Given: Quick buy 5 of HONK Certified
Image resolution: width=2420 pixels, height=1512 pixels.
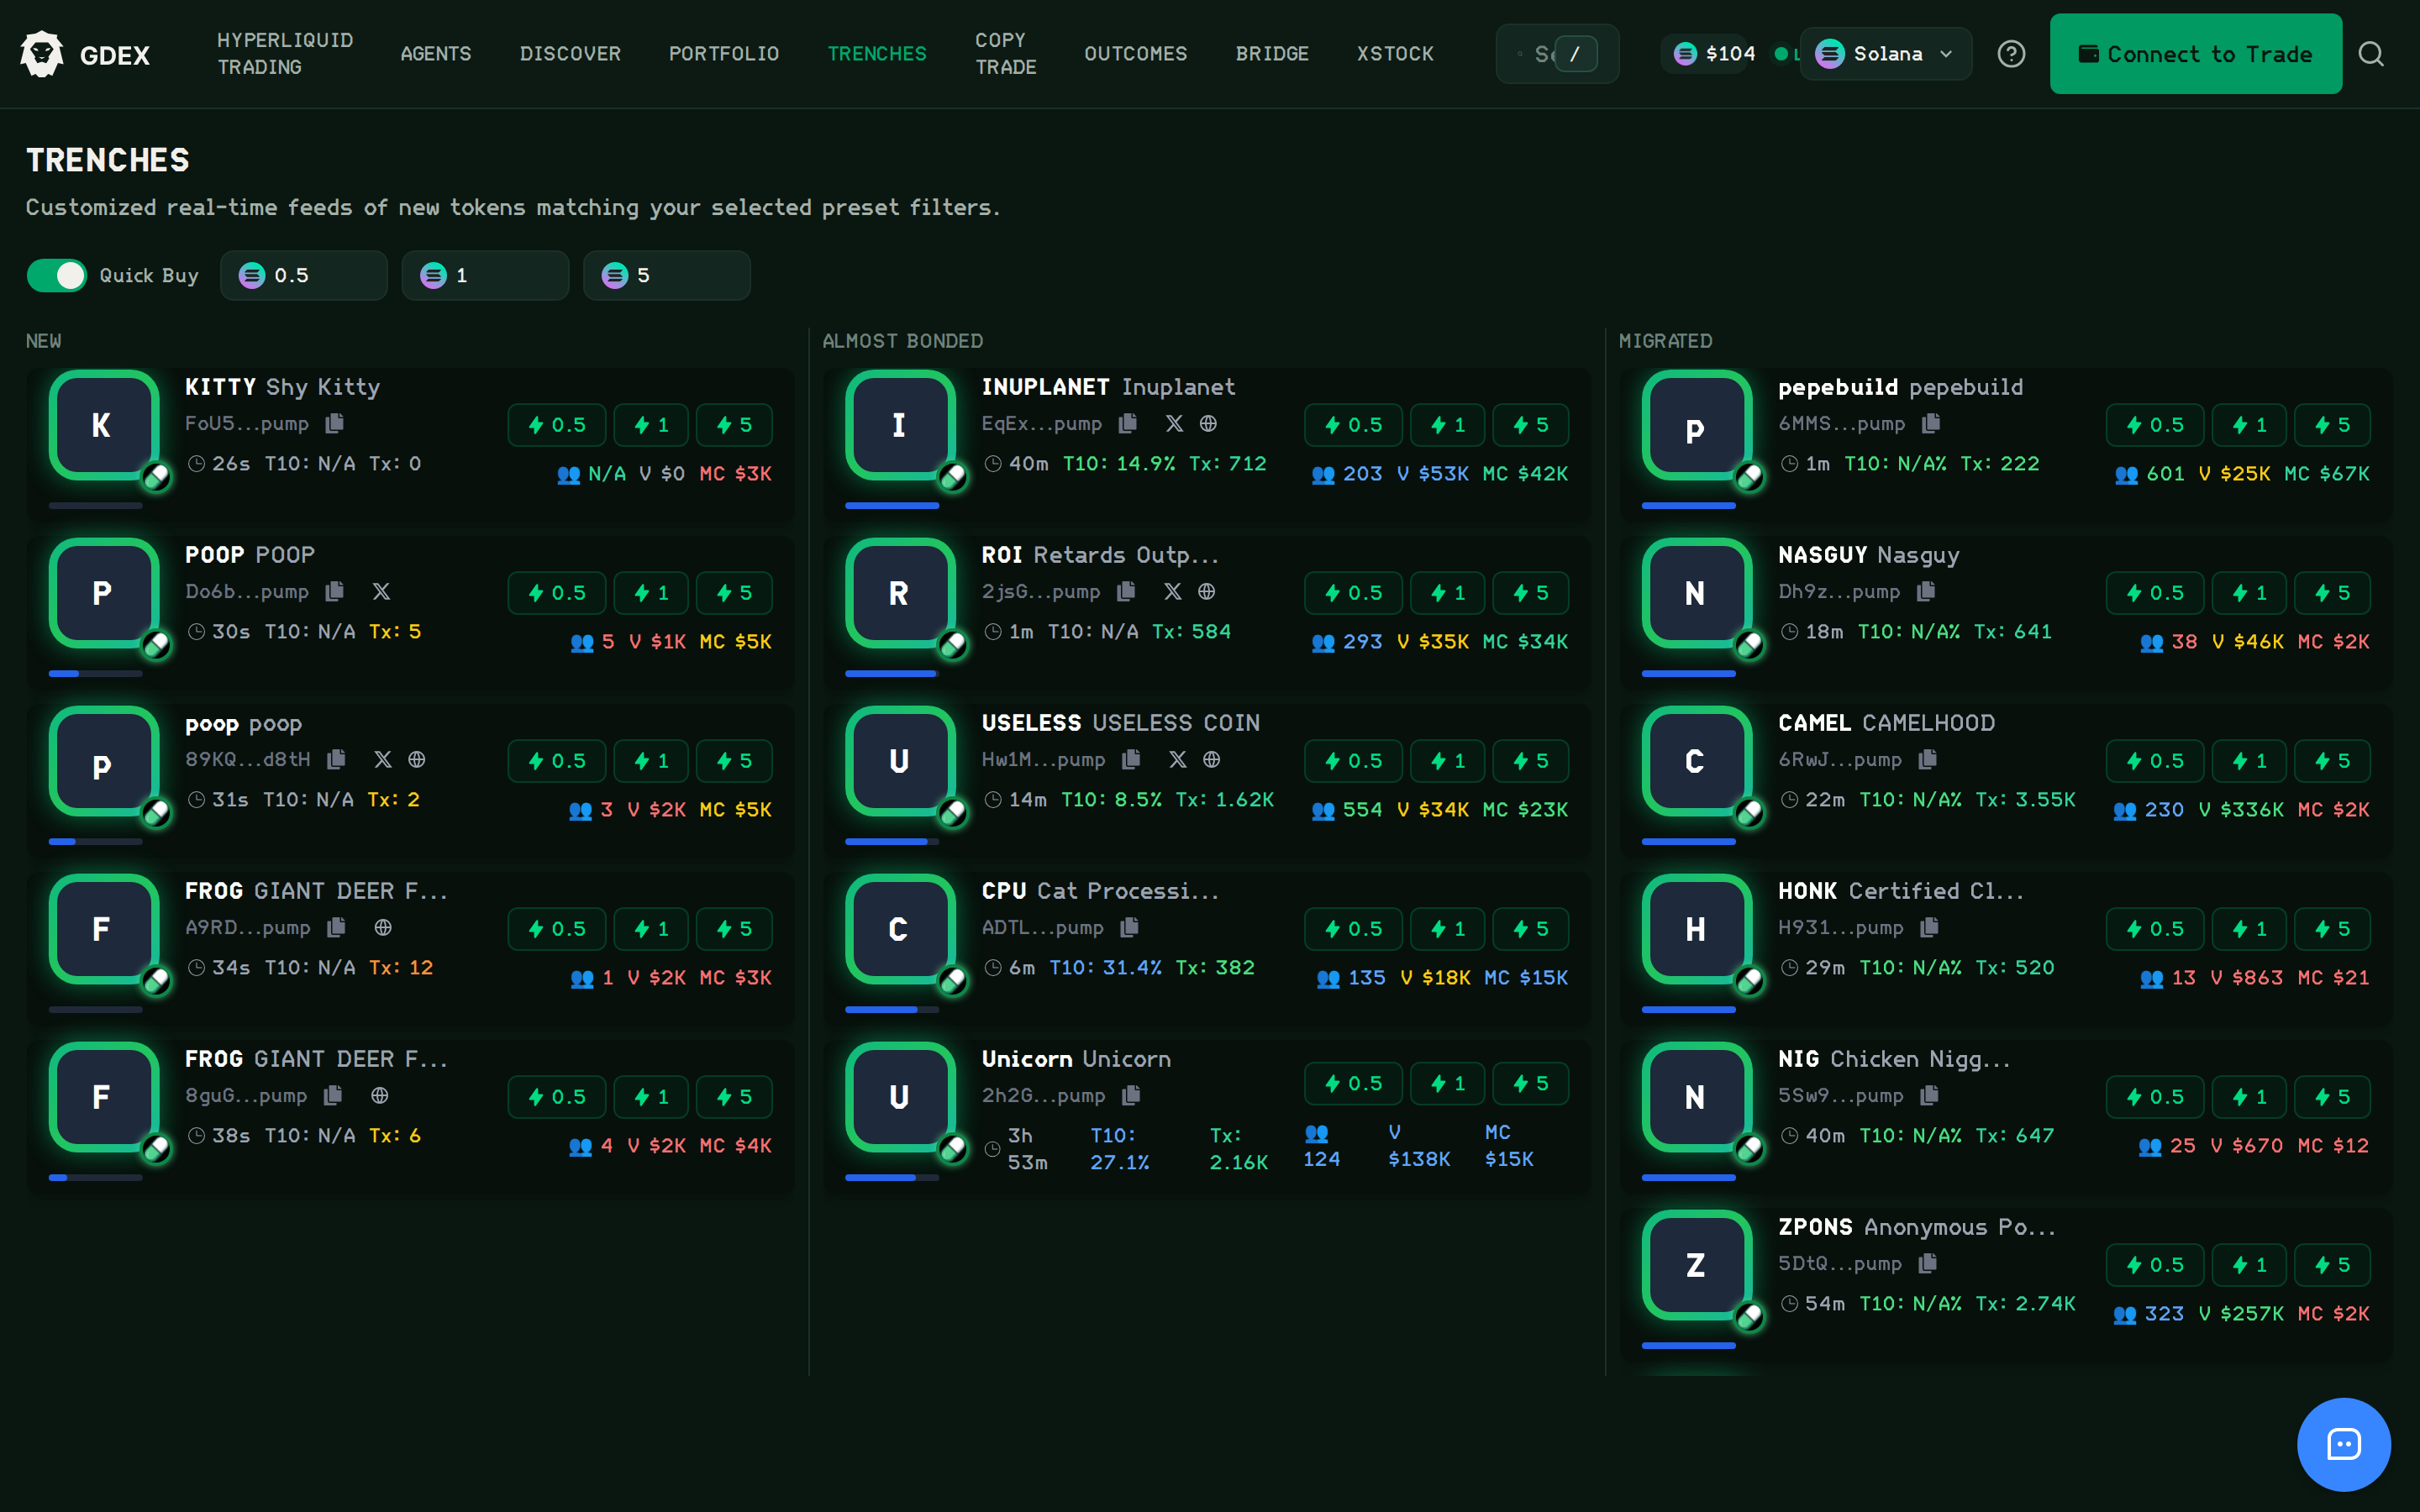Looking at the screenshot, I should 2331,929.
